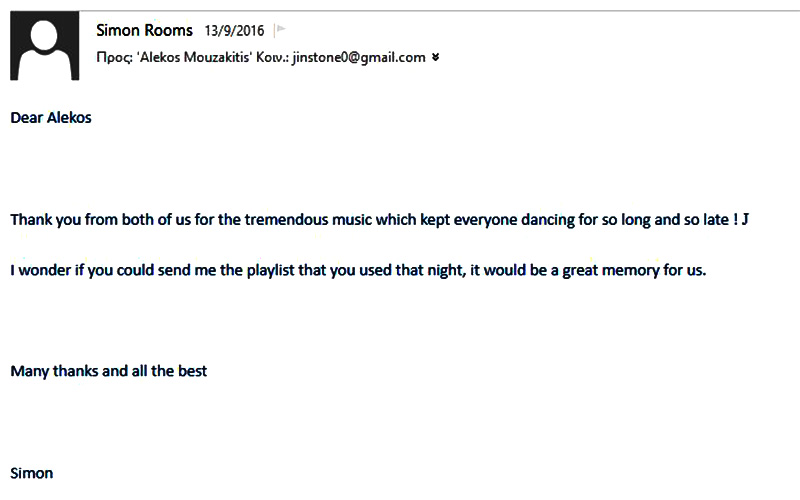Click the phrase 'great memory for us'
The height and width of the screenshot is (500, 800).
[x=633, y=270]
